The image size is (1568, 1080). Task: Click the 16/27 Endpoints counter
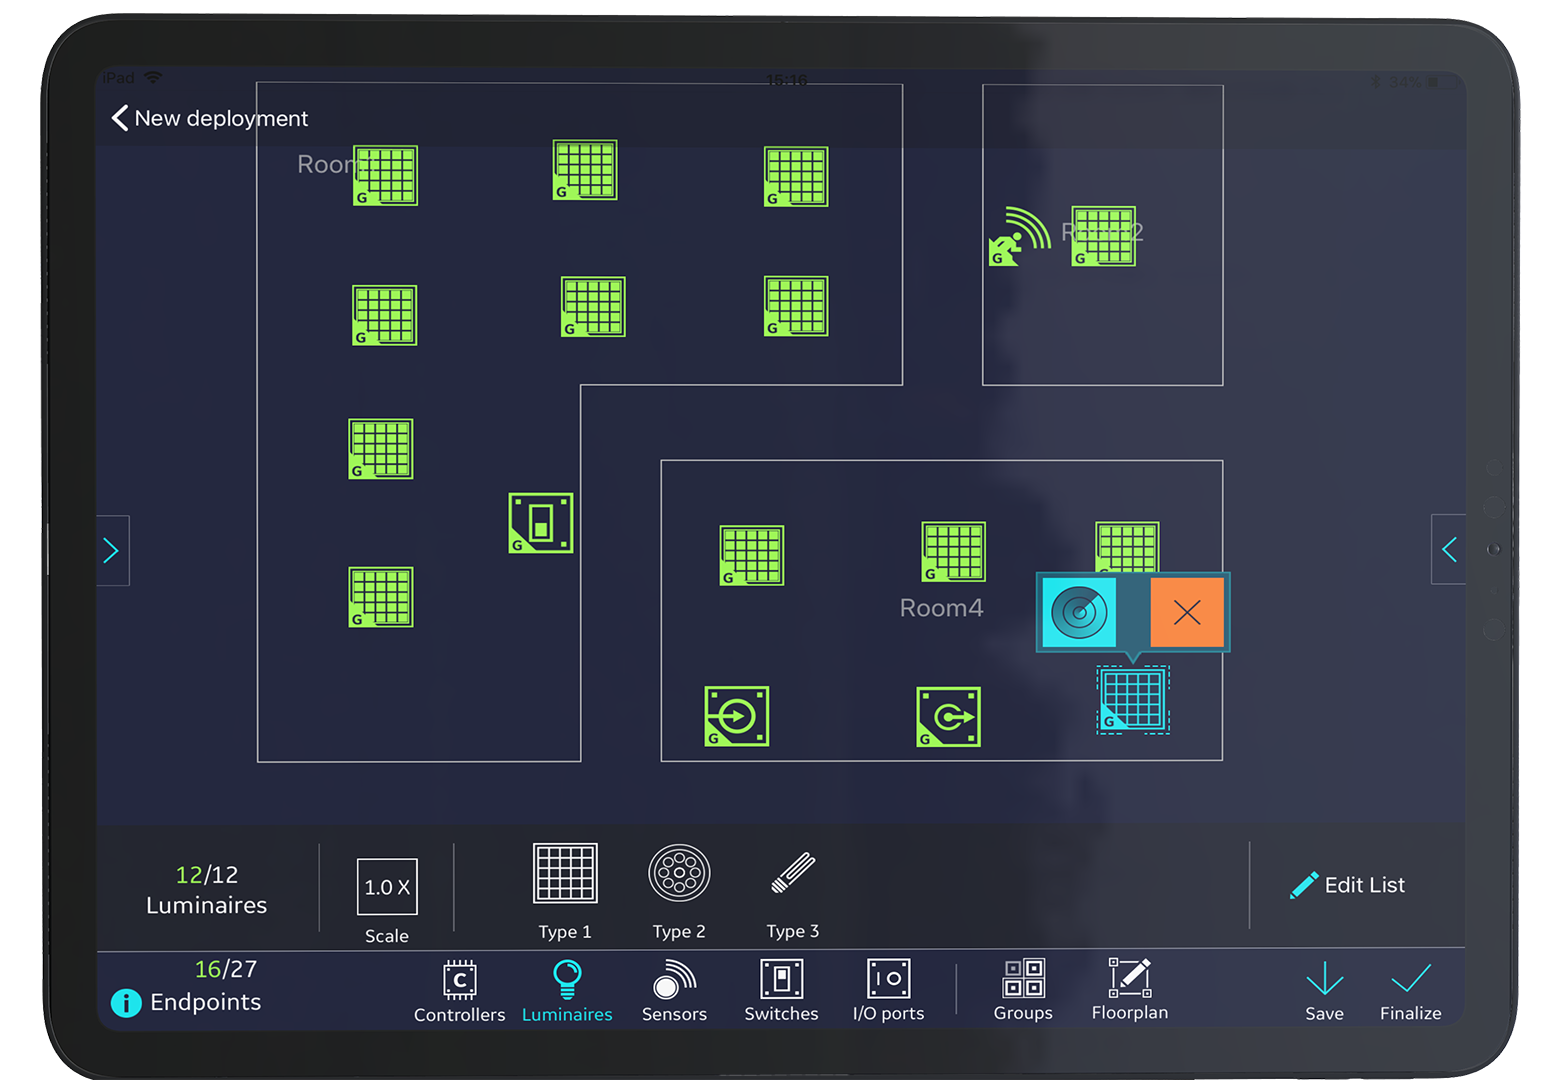pos(205,986)
